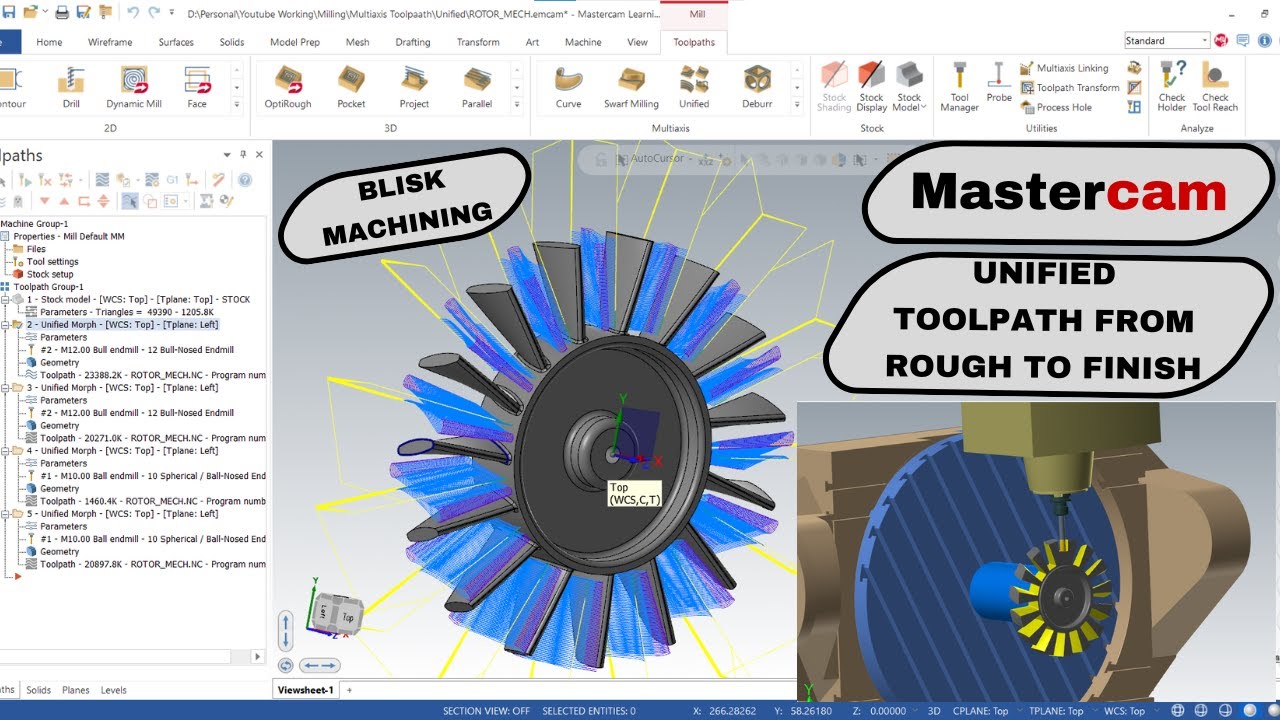This screenshot has height=720, width=1280.
Task: Move insert arrow up in Toolpaths manager
Action: point(62,201)
